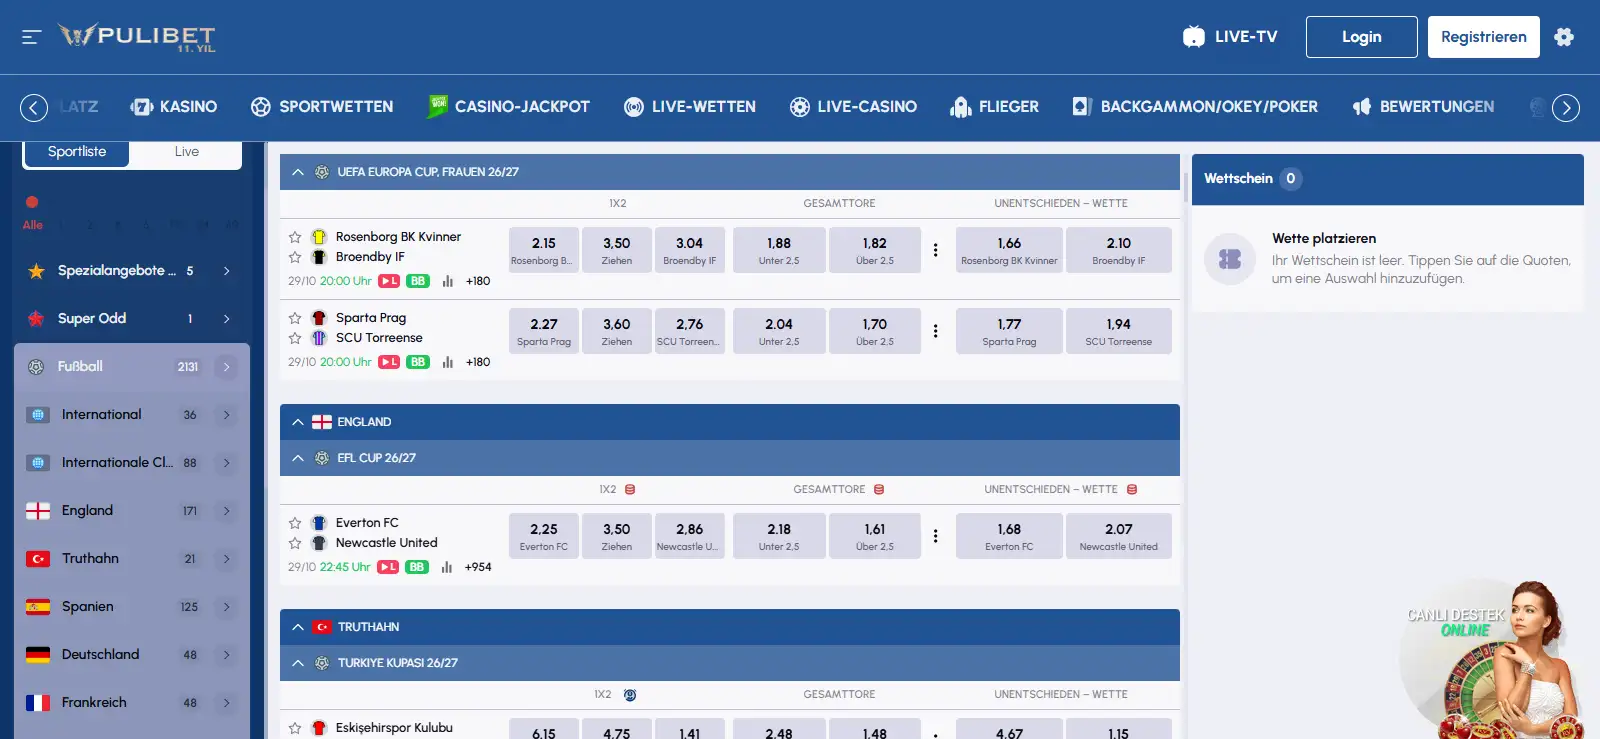Click the Registrieren button
1600x739 pixels.
point(1484,37)
